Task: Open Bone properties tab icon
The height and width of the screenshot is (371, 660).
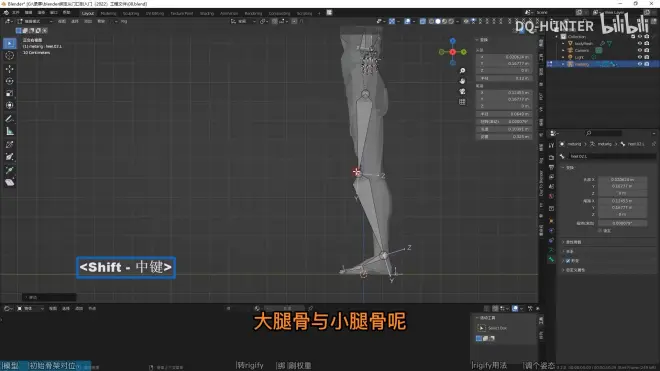Action: click(551, 259)
